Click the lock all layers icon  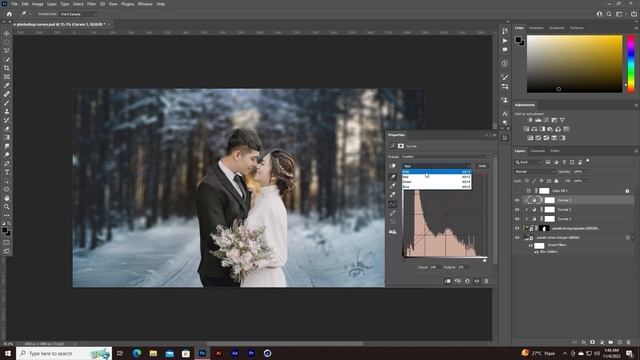pyautogui.click(x=556, y=180)
